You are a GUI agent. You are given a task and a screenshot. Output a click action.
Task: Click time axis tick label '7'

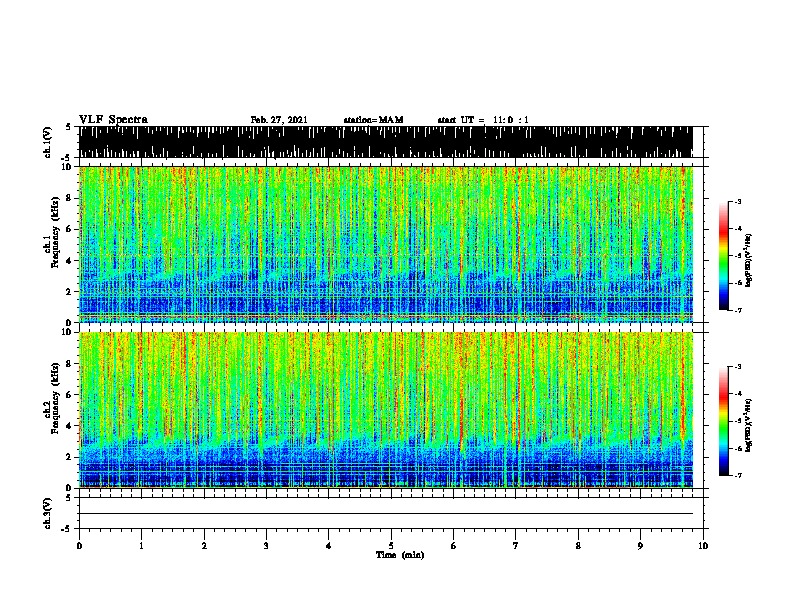516,546
